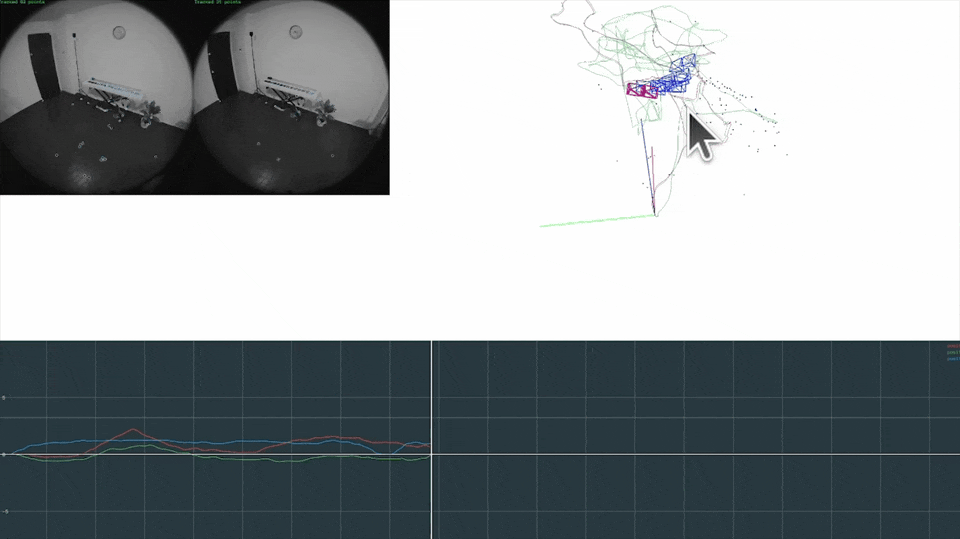This screenshot has height=539, width=960.
Task: Click the tracked points label over right camera
Action: point(217,2)
